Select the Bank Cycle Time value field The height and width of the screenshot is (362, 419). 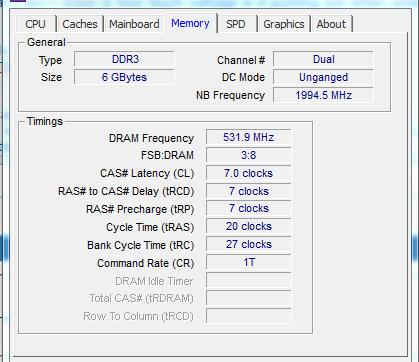point(249,244)
